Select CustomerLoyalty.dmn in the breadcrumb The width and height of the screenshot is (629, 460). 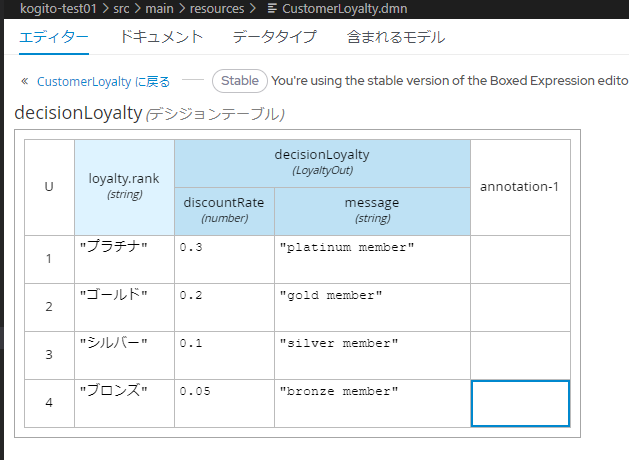tap(345, 8)
